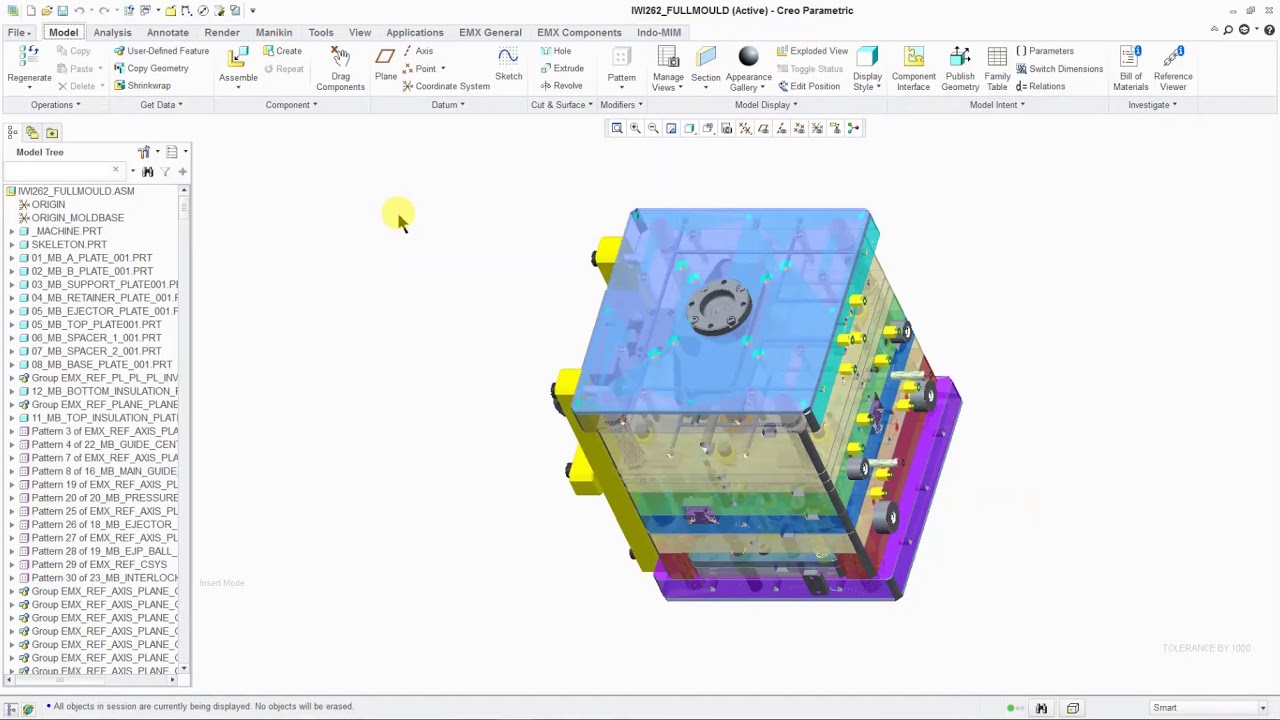The height and width of the screenshot is (720, 1280).
Task: Expand 01_MB_A_PLATE_001.PRT node
Action: (x=11, y=258)
